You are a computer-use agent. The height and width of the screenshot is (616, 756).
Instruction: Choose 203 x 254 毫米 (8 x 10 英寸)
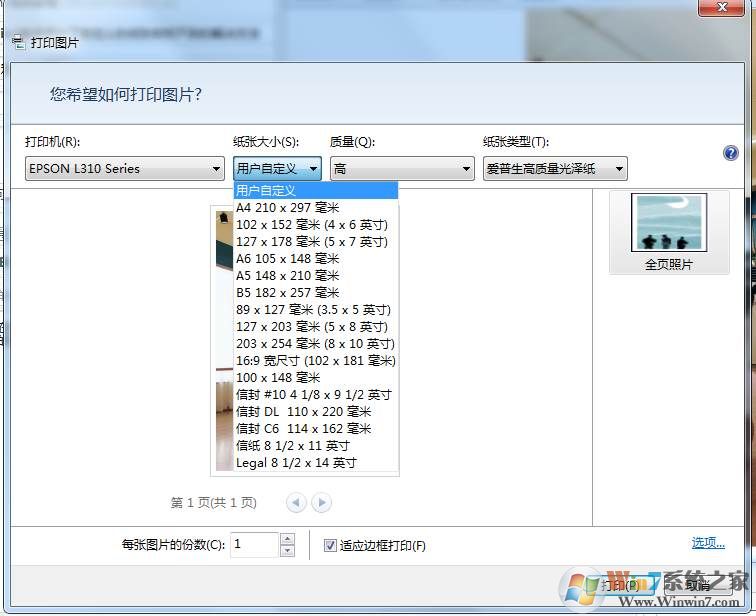316,344
